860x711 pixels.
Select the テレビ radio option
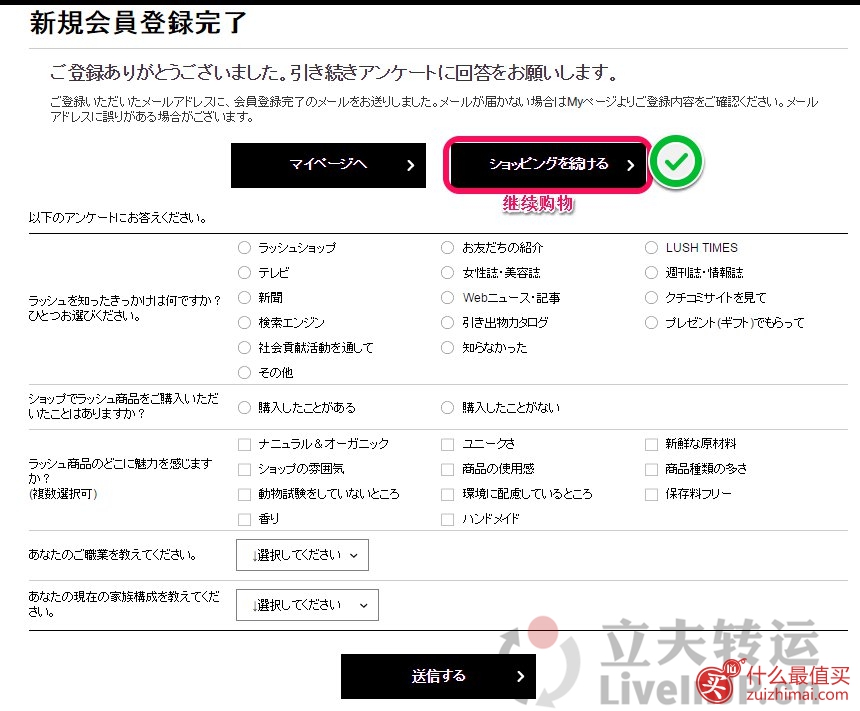tap(244, 273)
